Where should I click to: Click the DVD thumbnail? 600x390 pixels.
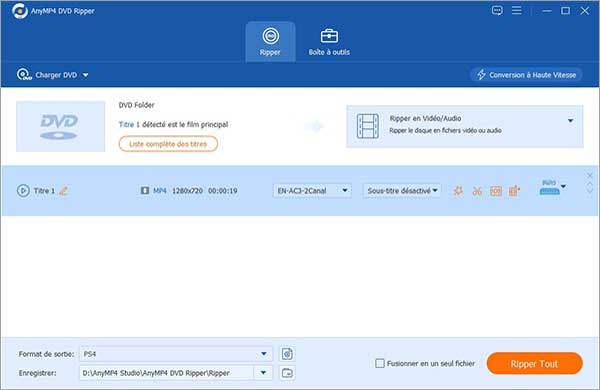pyautogui.click(x=60, y=126)
